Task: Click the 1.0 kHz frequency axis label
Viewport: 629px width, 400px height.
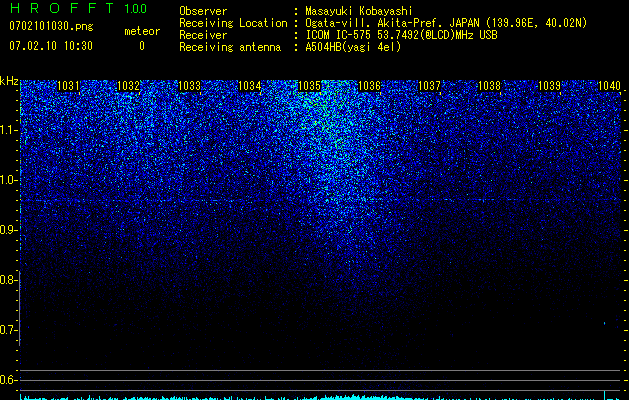Action: (x=8, y=180)
